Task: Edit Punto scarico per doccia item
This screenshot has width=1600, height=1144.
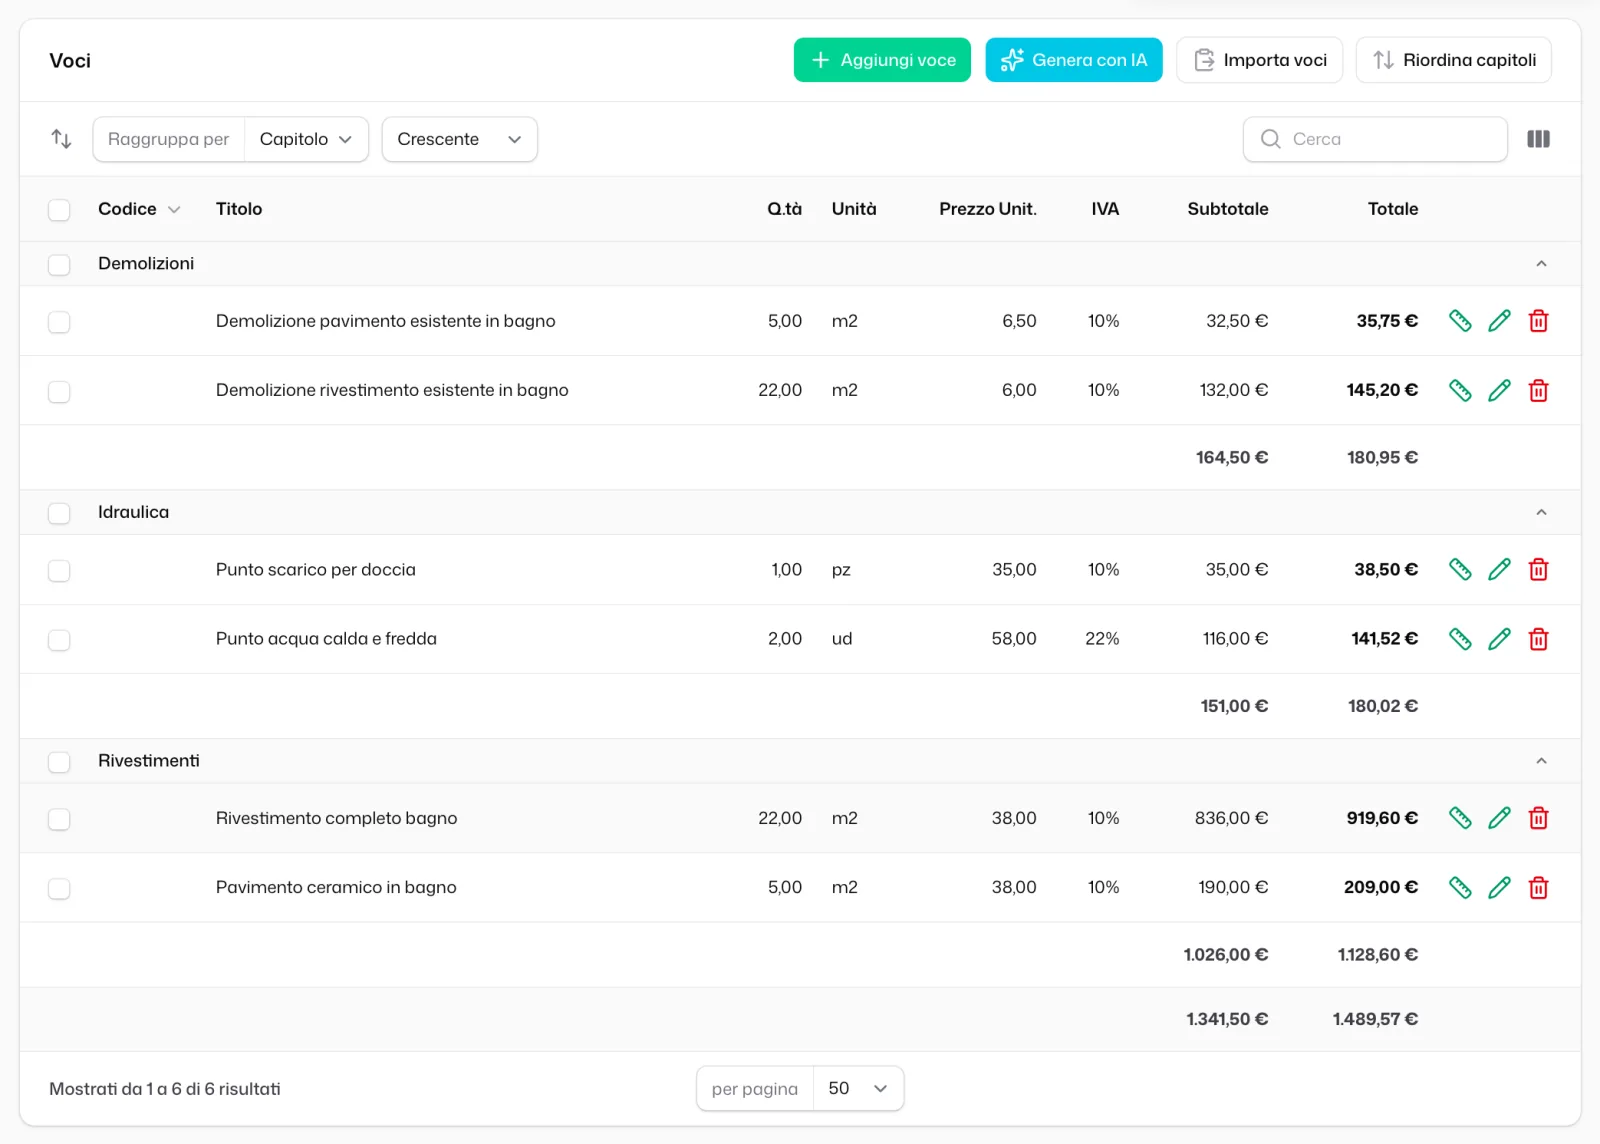Action: click(1499, 569)
